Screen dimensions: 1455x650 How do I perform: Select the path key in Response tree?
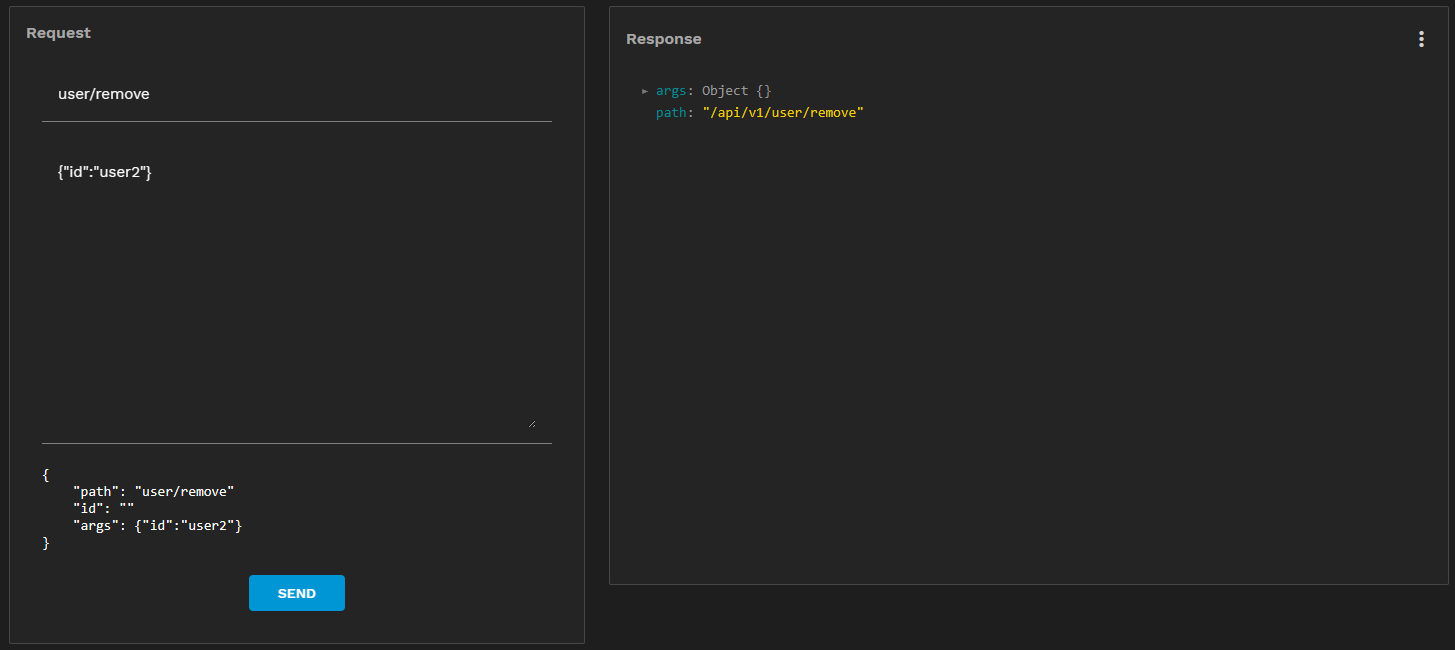tap(671, 113)
